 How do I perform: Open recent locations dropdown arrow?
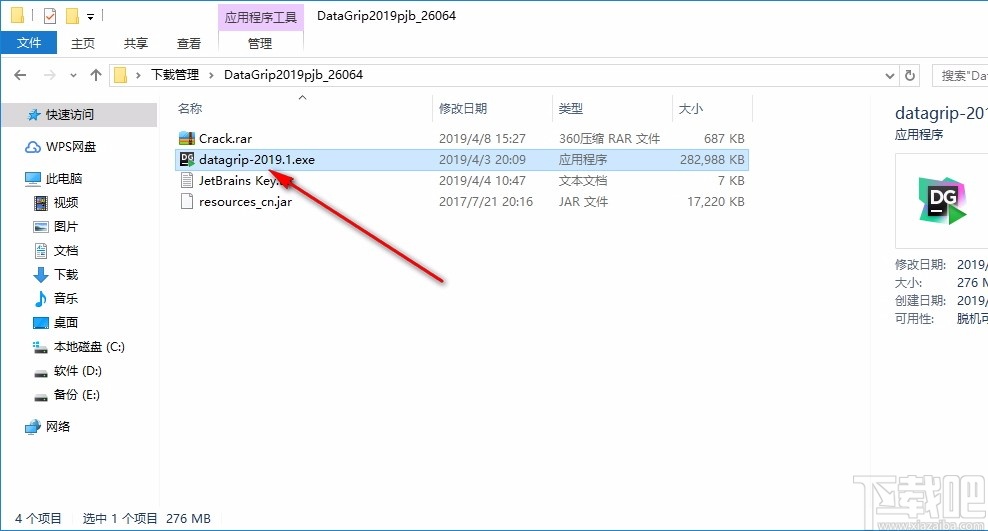point(73,76)
